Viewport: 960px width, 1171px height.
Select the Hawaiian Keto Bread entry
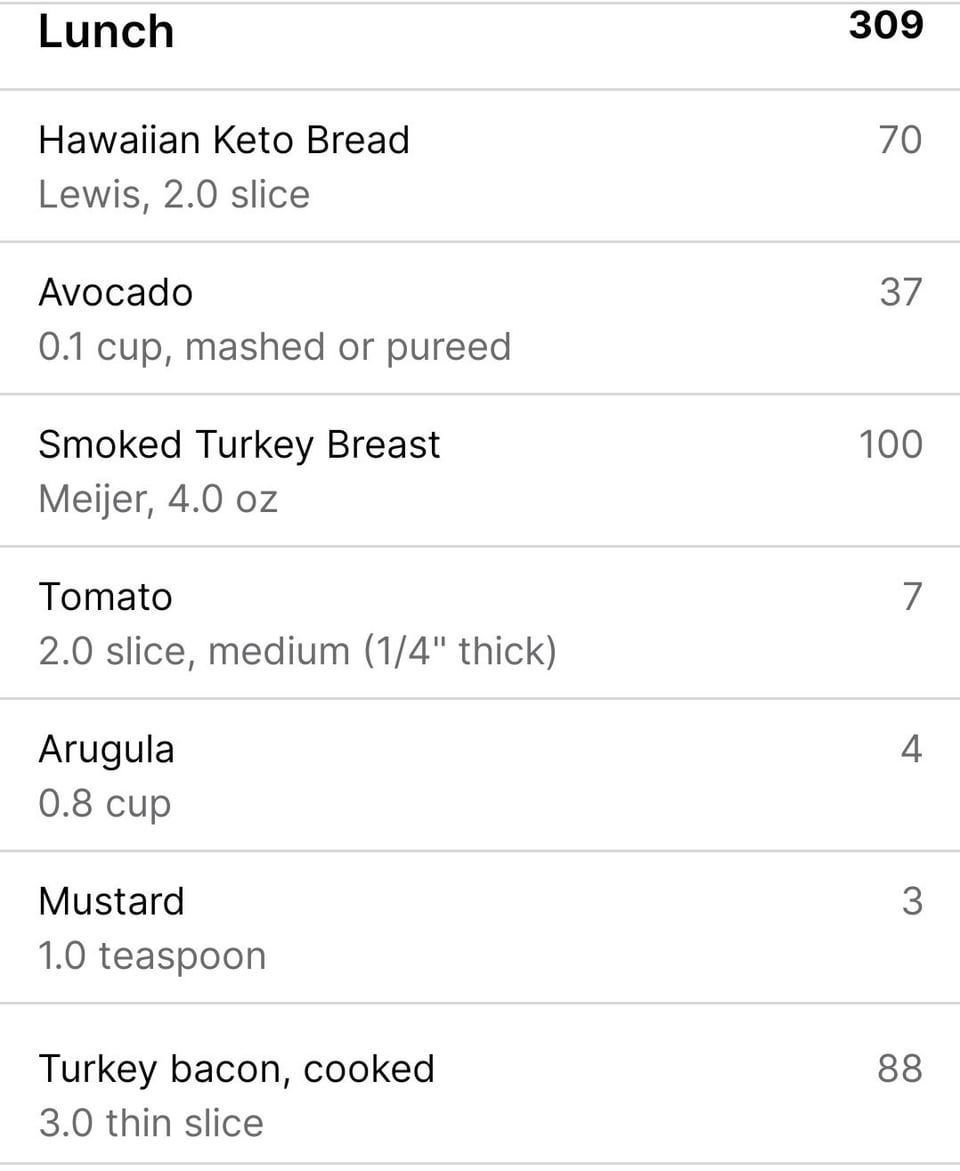(x=480, y=166)
